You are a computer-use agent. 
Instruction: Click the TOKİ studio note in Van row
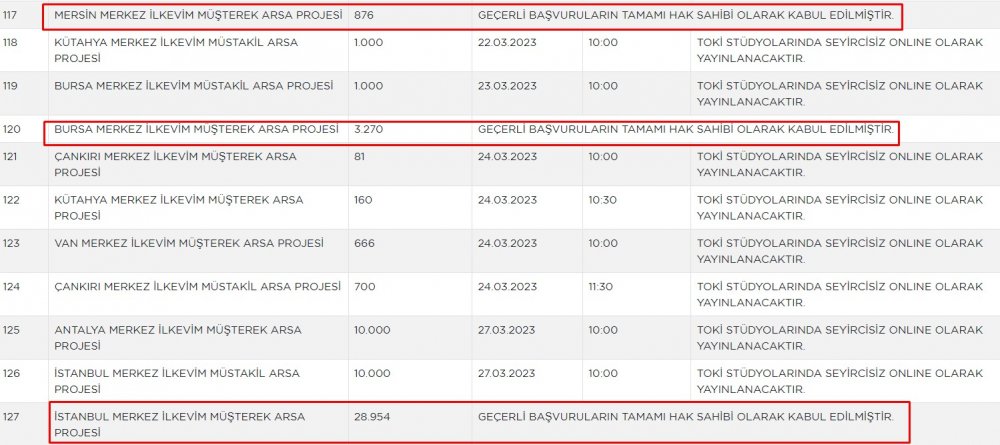[840, 251]
